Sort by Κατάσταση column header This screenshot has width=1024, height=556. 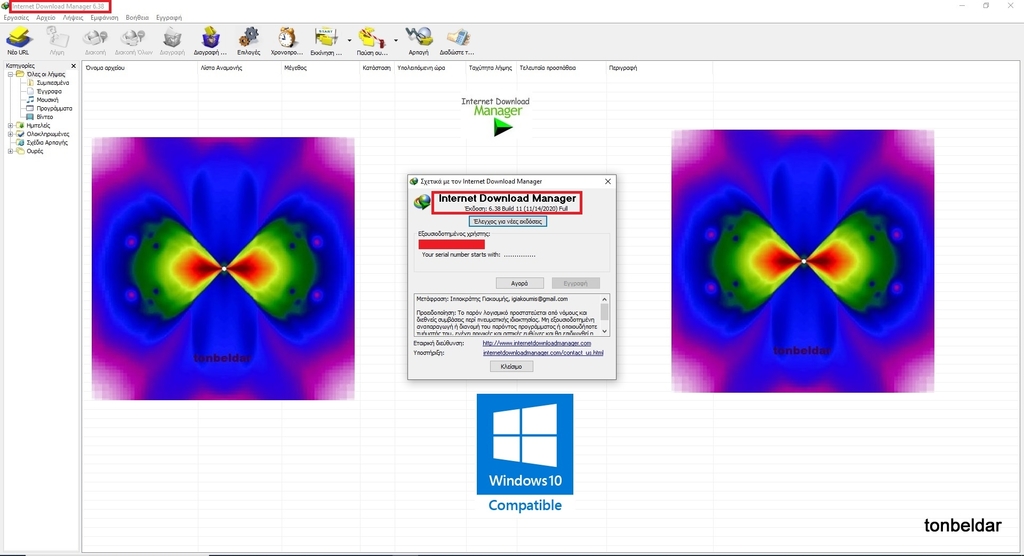tap(377, 67)
